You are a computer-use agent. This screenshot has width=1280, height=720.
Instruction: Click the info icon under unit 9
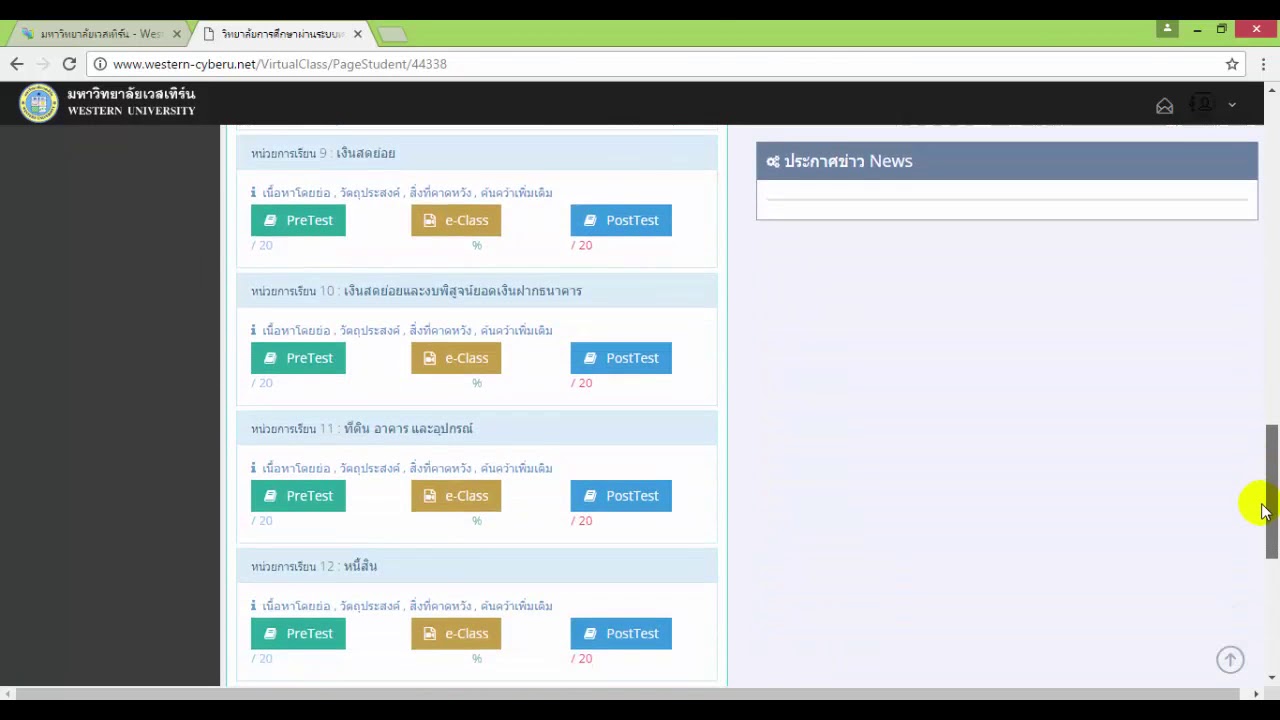point(253,192)
